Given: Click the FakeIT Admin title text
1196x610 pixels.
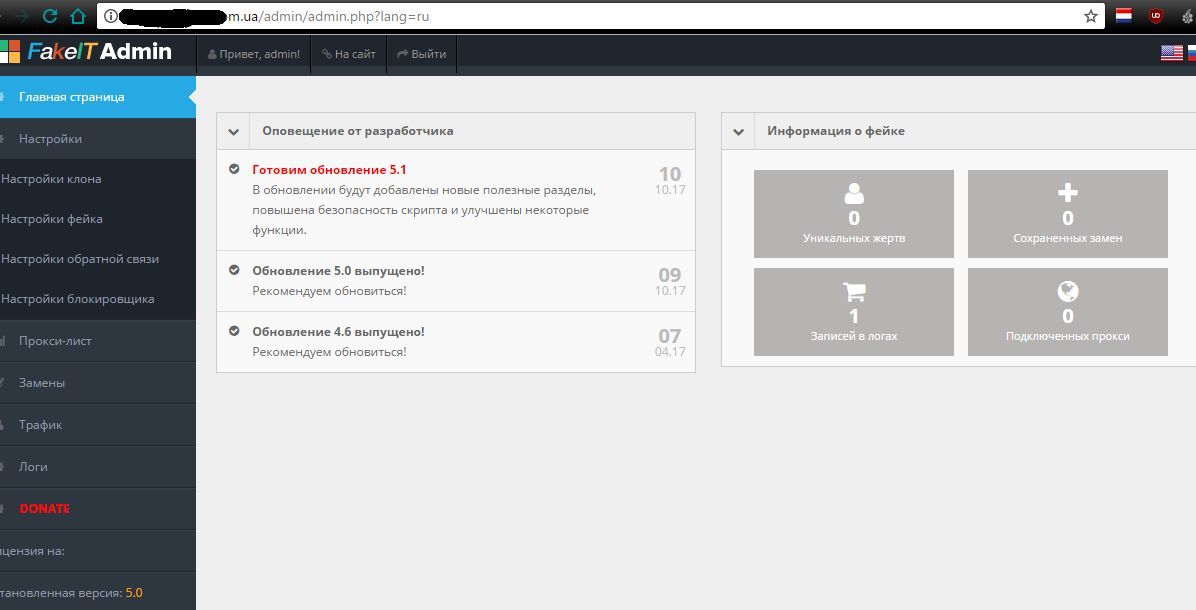Looking at the screenshot, I should pyautogui.click(x=100, y=51).
